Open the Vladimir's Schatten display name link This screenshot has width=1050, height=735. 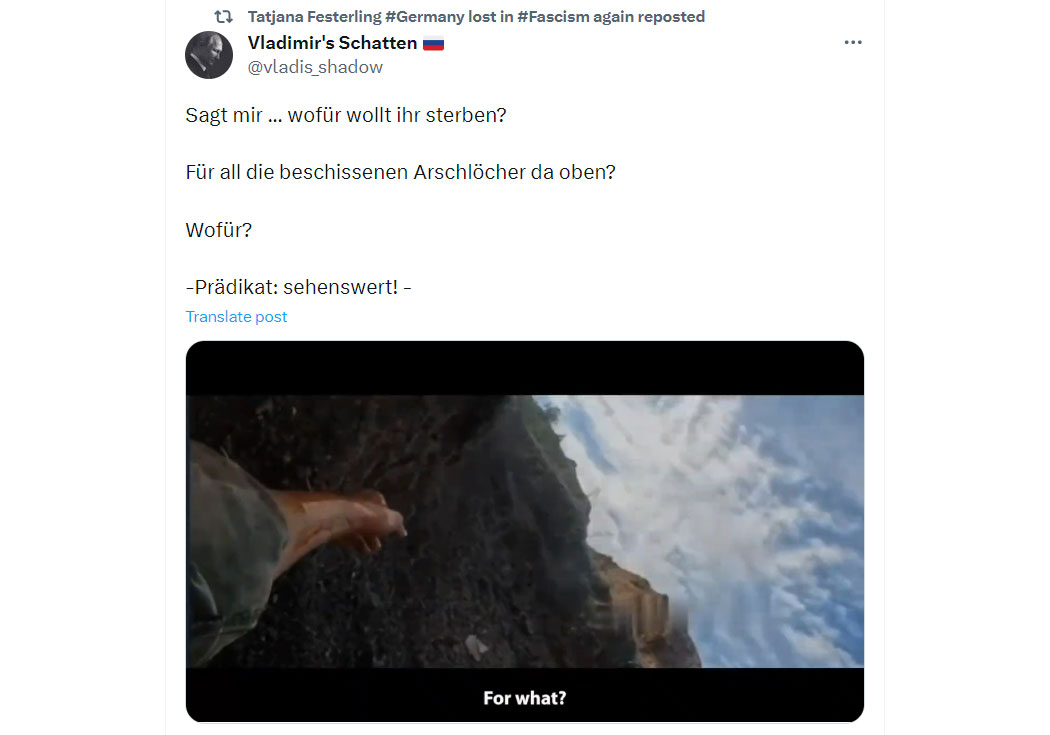332,43
